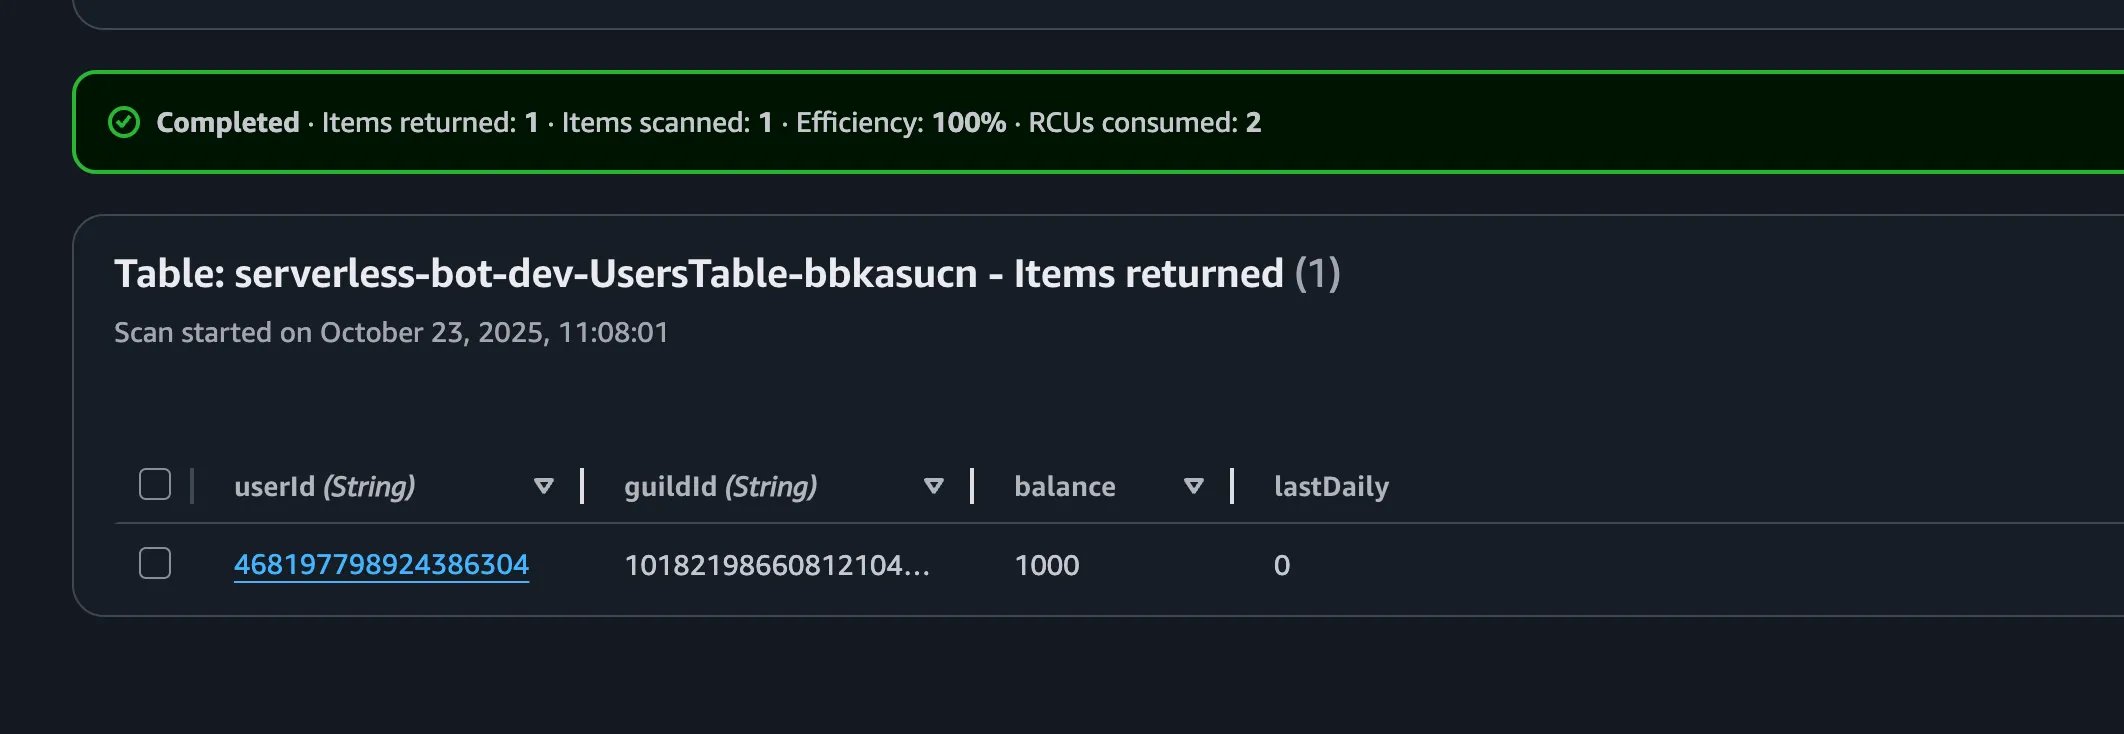Viewport: 2124px width, 734px height.
Task: Click the green Completed status checkmark icon
Action: (x=123, y=122)
